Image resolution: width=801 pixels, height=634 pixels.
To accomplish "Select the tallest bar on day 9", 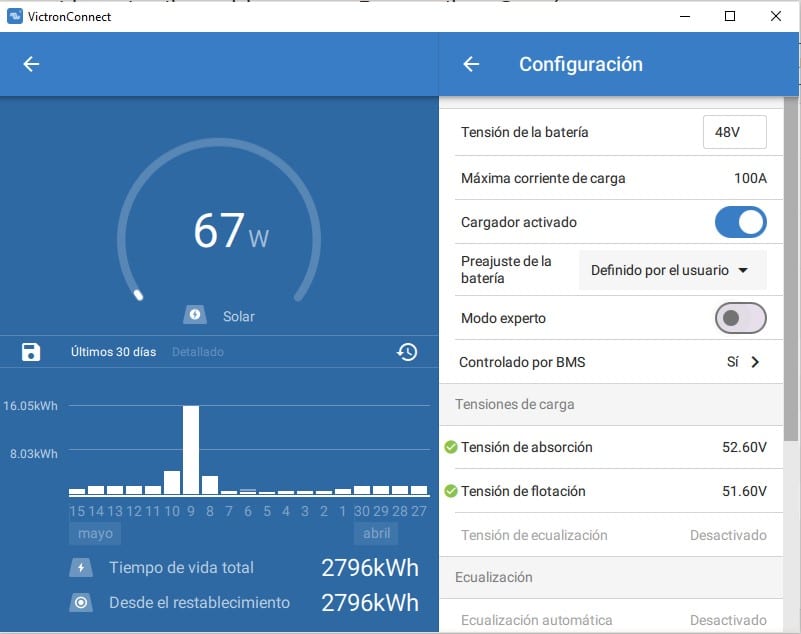I will (x=190, y=450).
